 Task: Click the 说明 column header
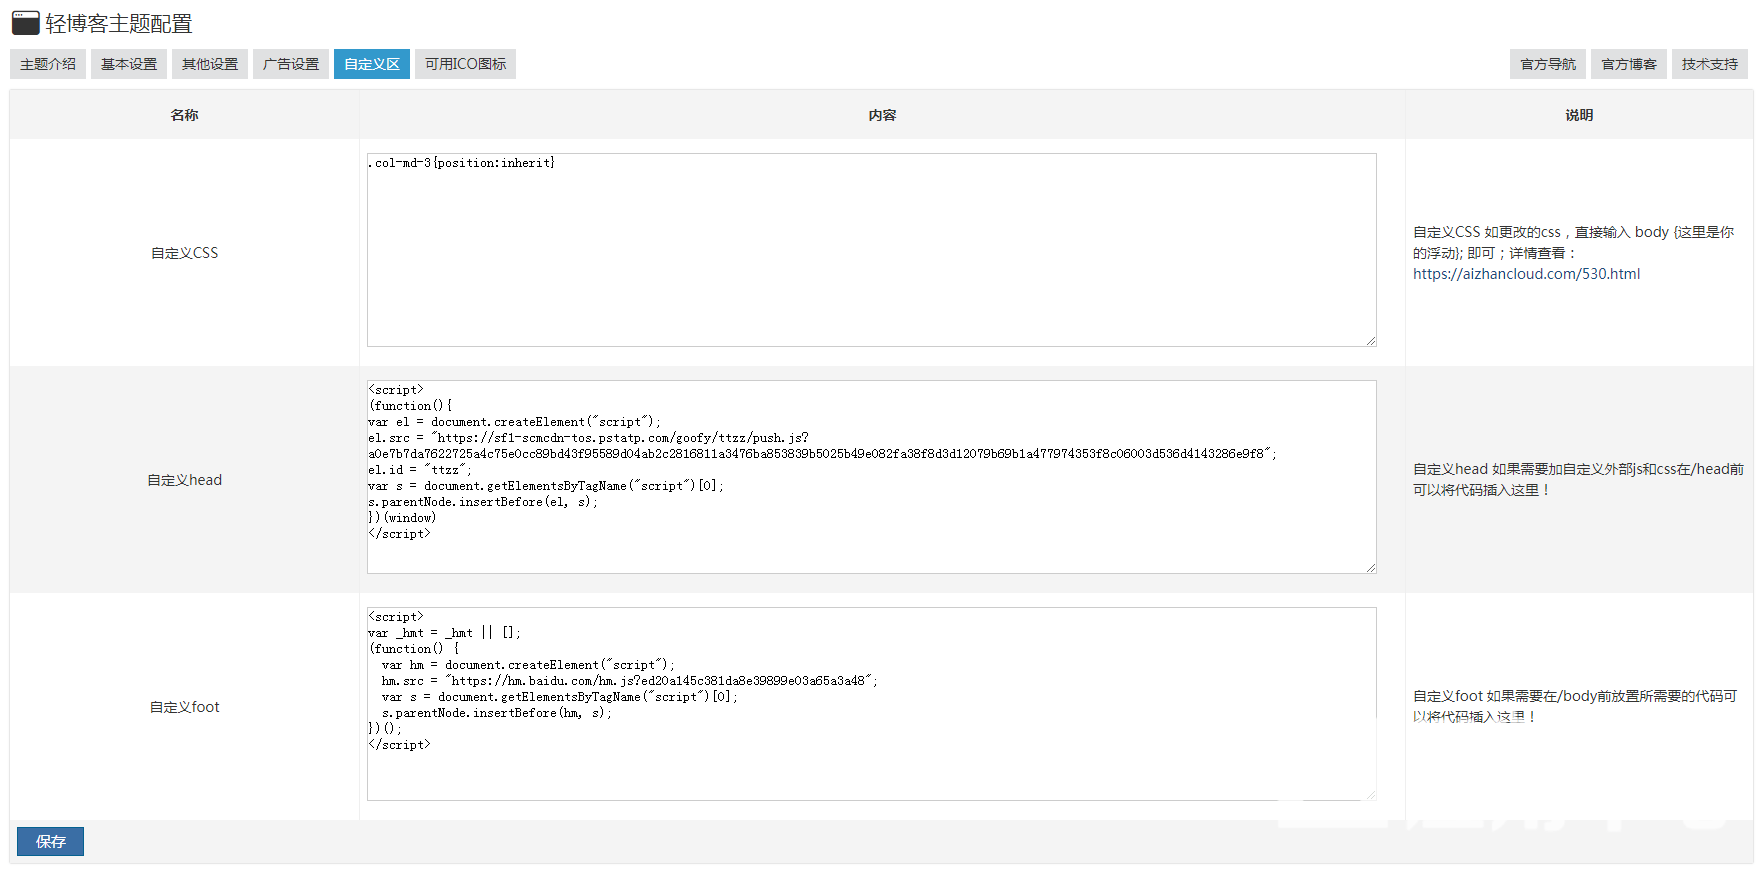pyautogui.click(x=1579, y=115)
